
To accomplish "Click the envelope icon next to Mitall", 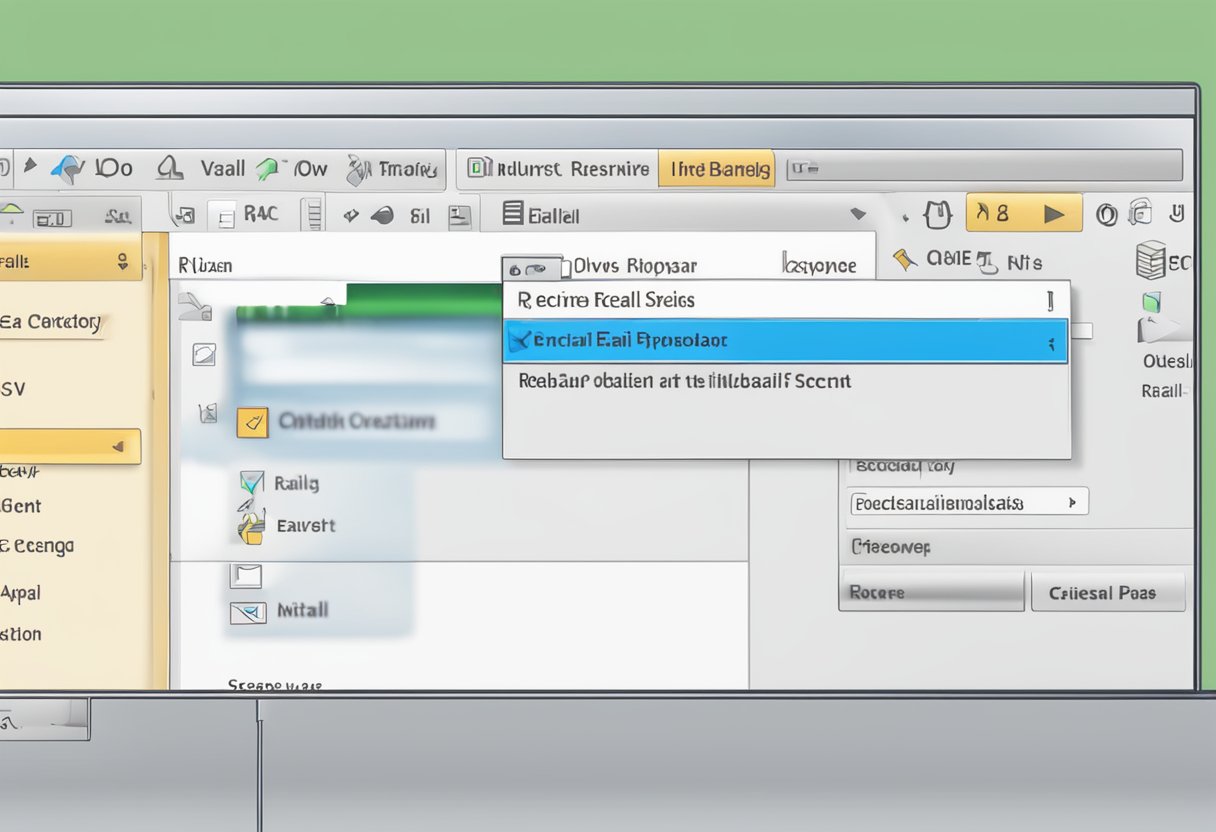I will (x=248, y=610).
